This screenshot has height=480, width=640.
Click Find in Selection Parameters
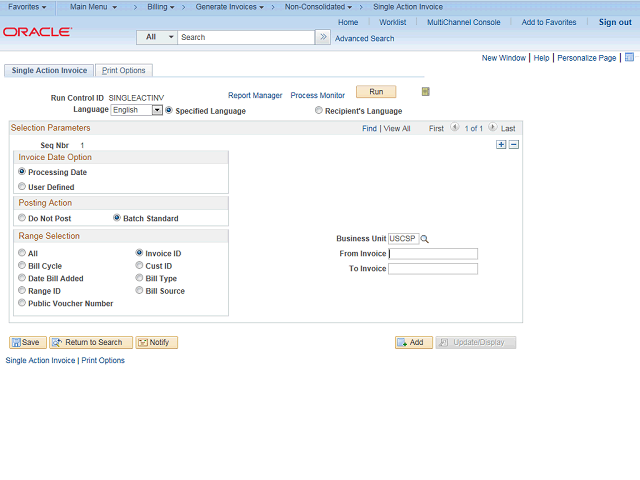point(369,129)
